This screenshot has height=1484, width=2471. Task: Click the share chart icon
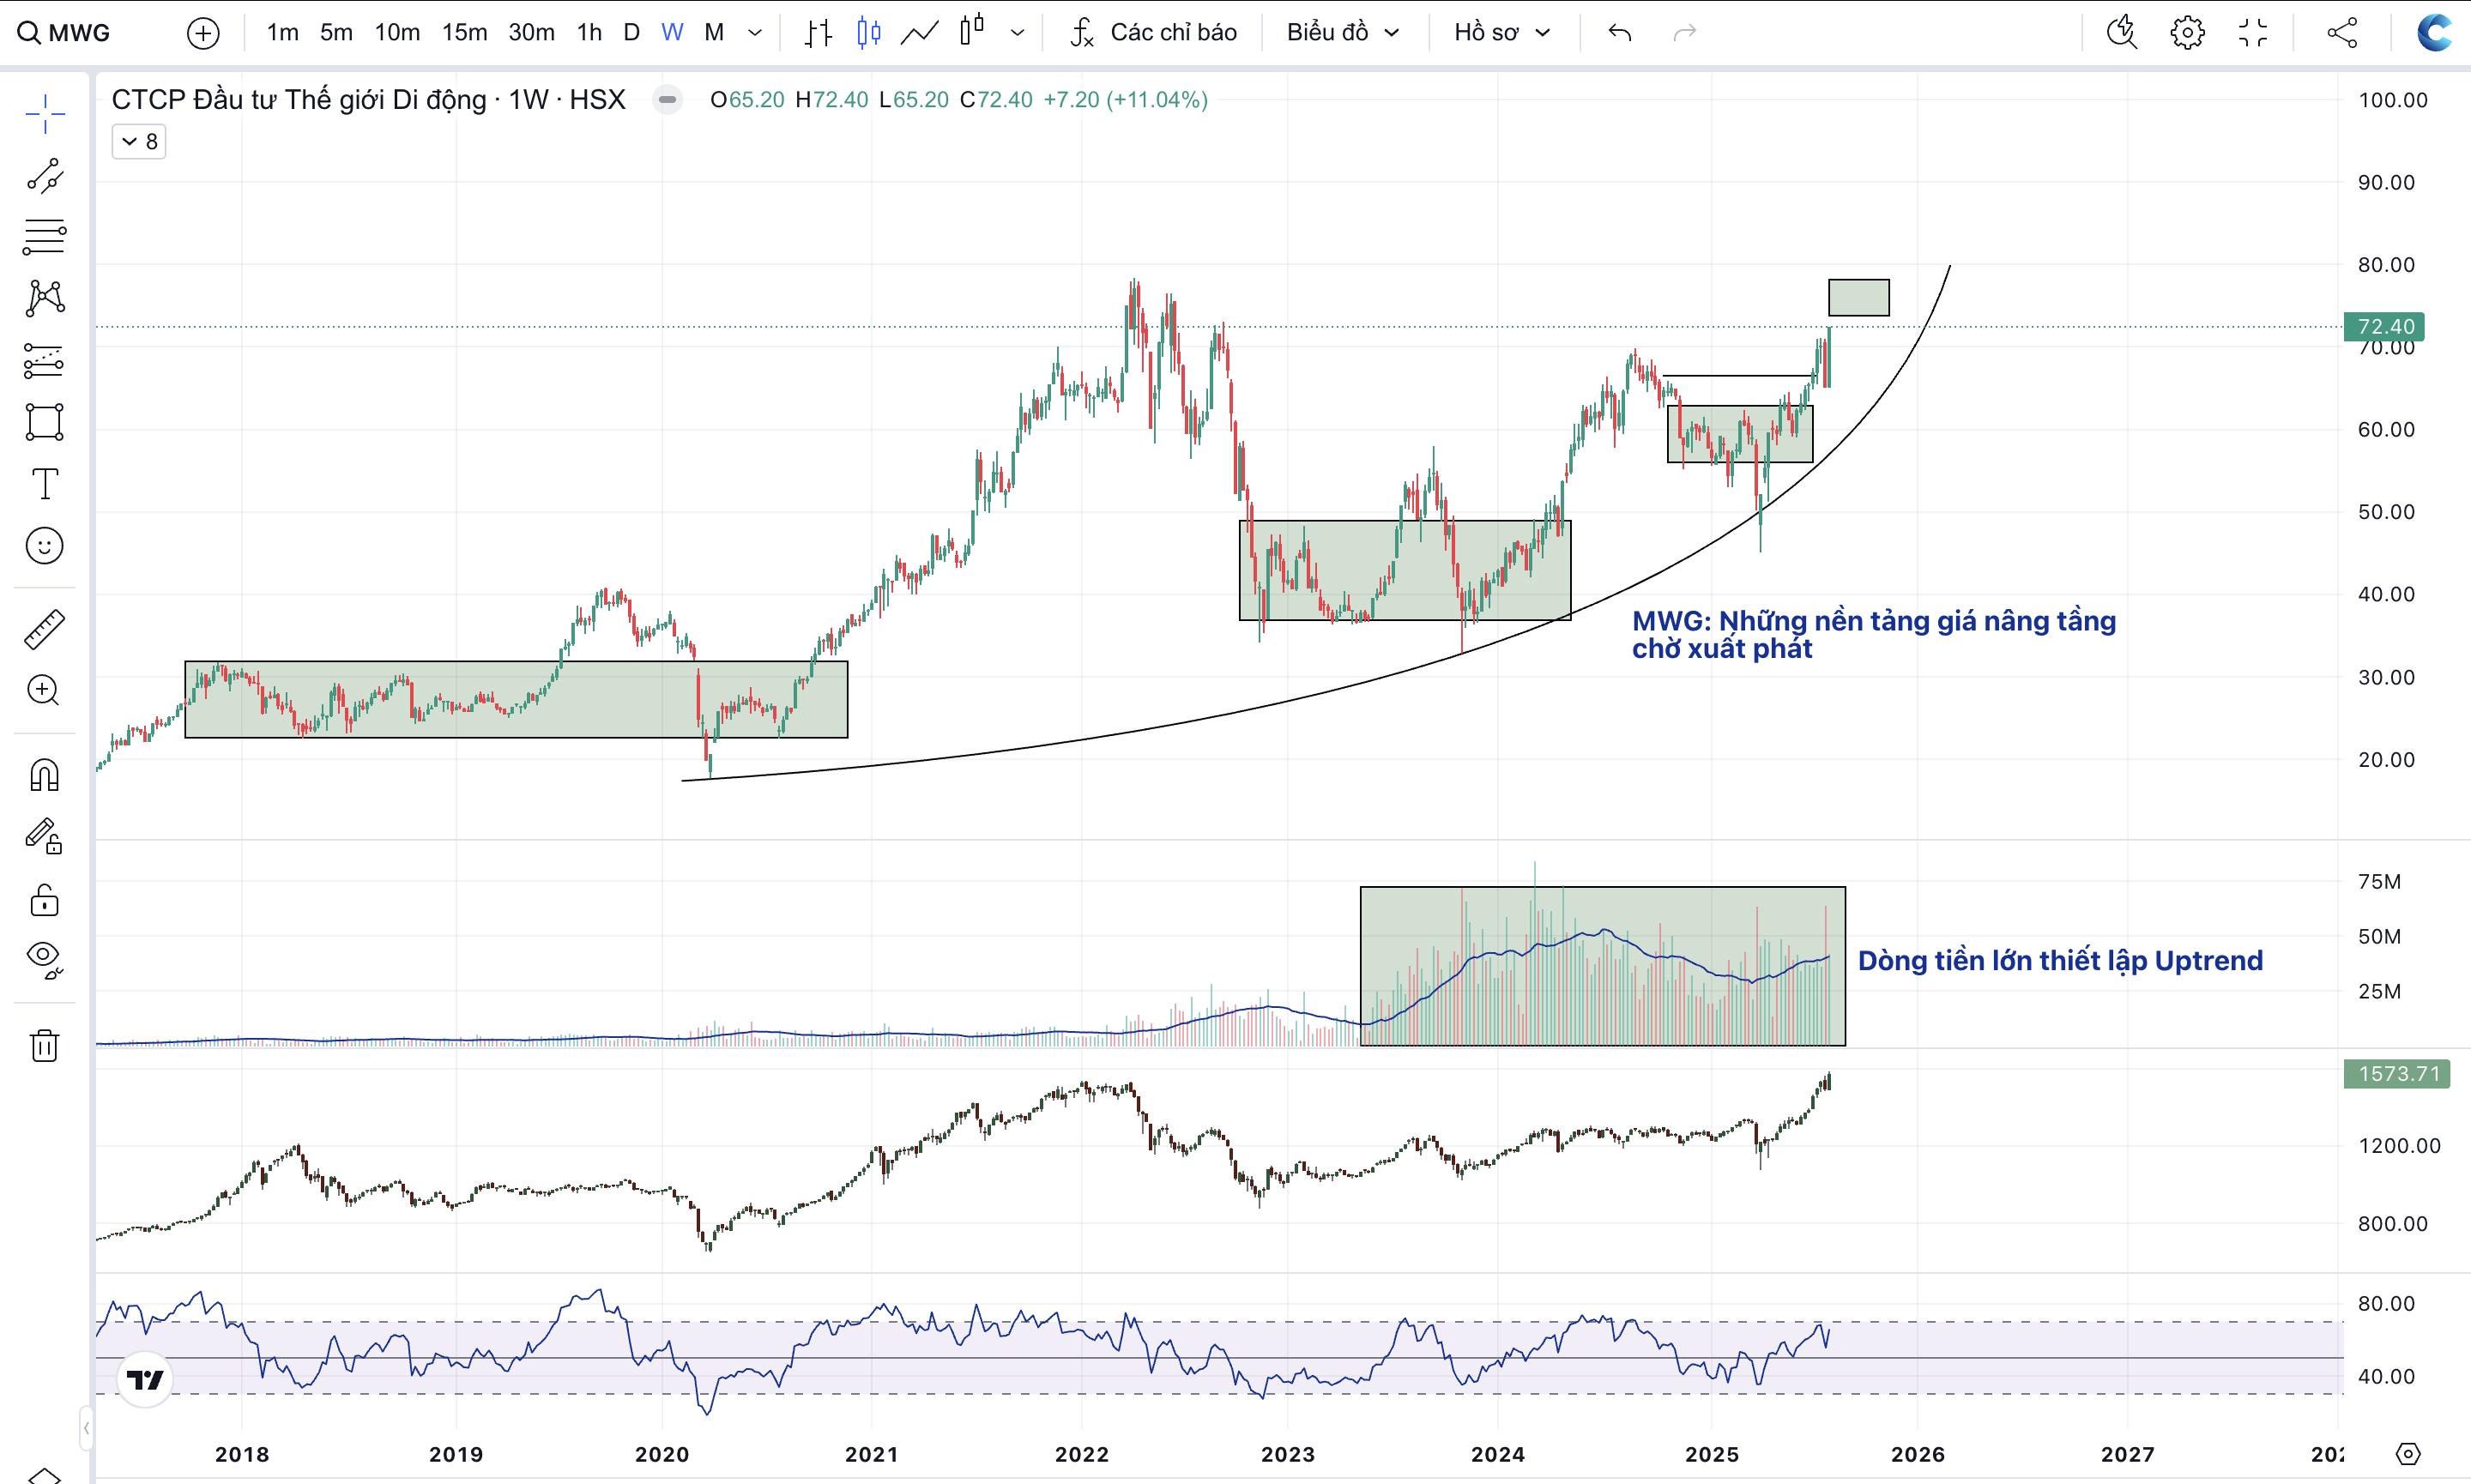[x=2342, y=33]
